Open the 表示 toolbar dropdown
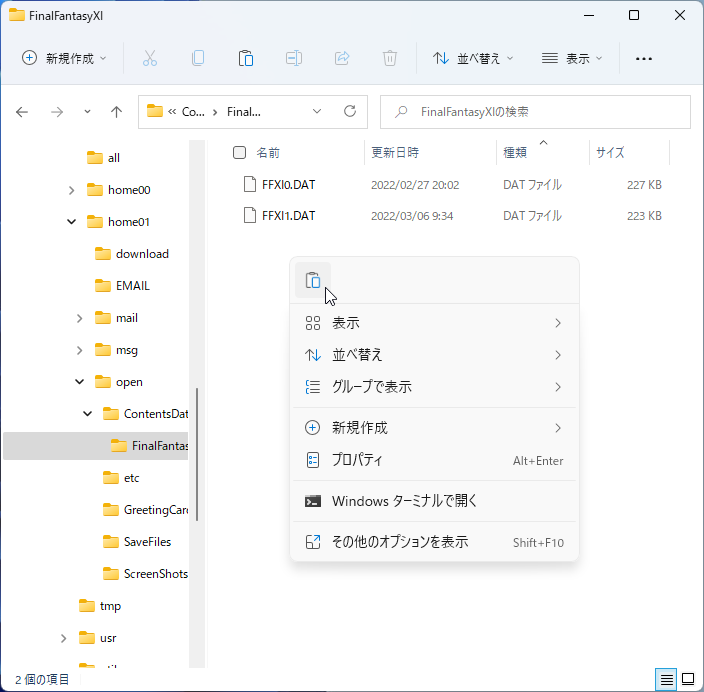This screenshot has height=692, width=704. point(572,58)
